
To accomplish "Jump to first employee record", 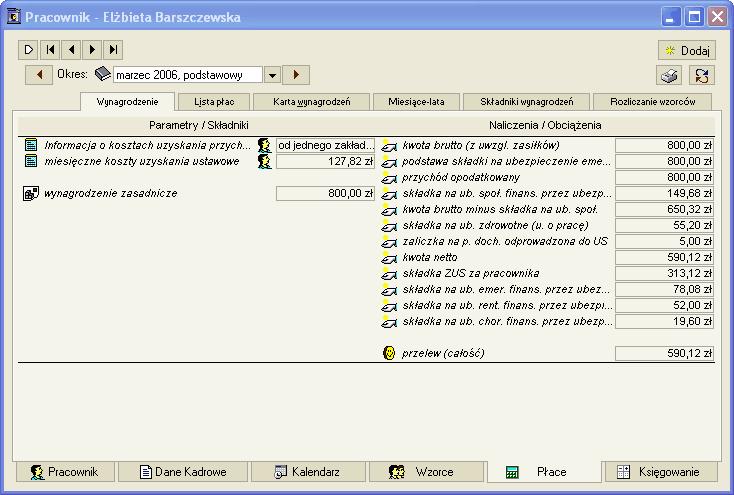I will [50, 50].
